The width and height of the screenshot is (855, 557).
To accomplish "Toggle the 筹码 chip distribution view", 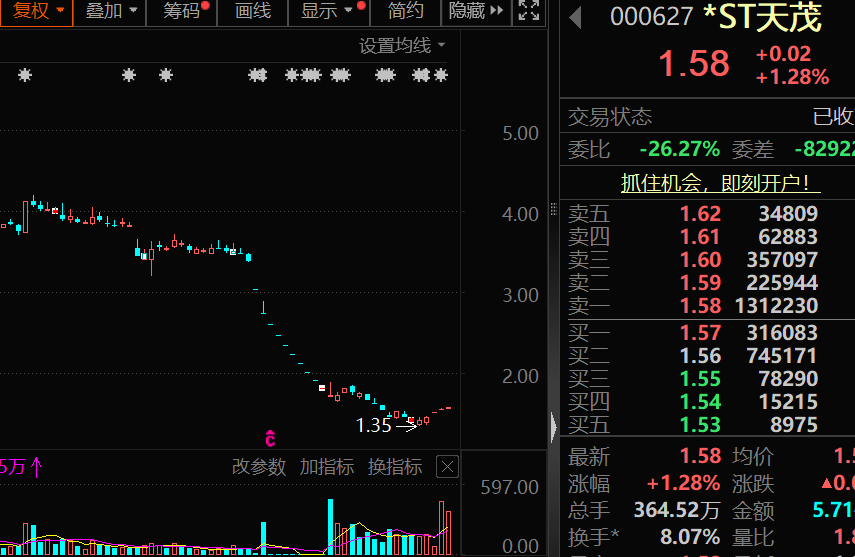I will pyautogui.click(x=182, y=12).
